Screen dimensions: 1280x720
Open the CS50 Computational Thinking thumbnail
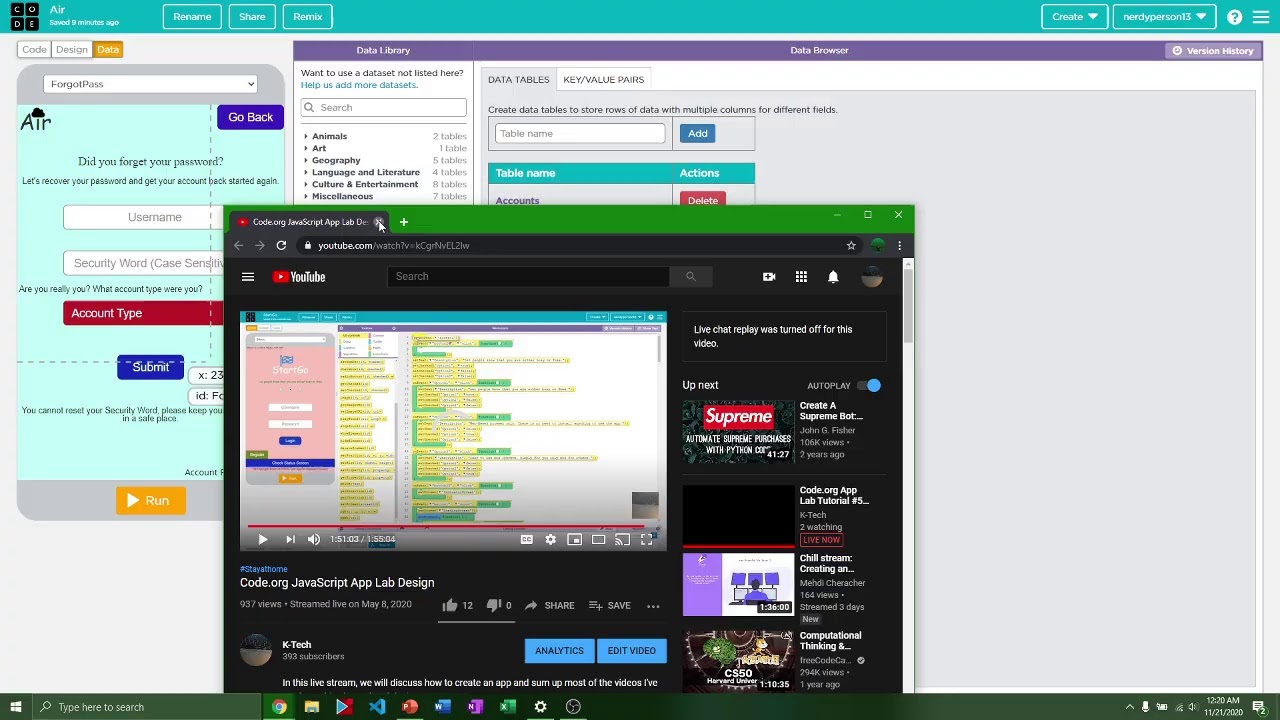click(x=738, y=661)
